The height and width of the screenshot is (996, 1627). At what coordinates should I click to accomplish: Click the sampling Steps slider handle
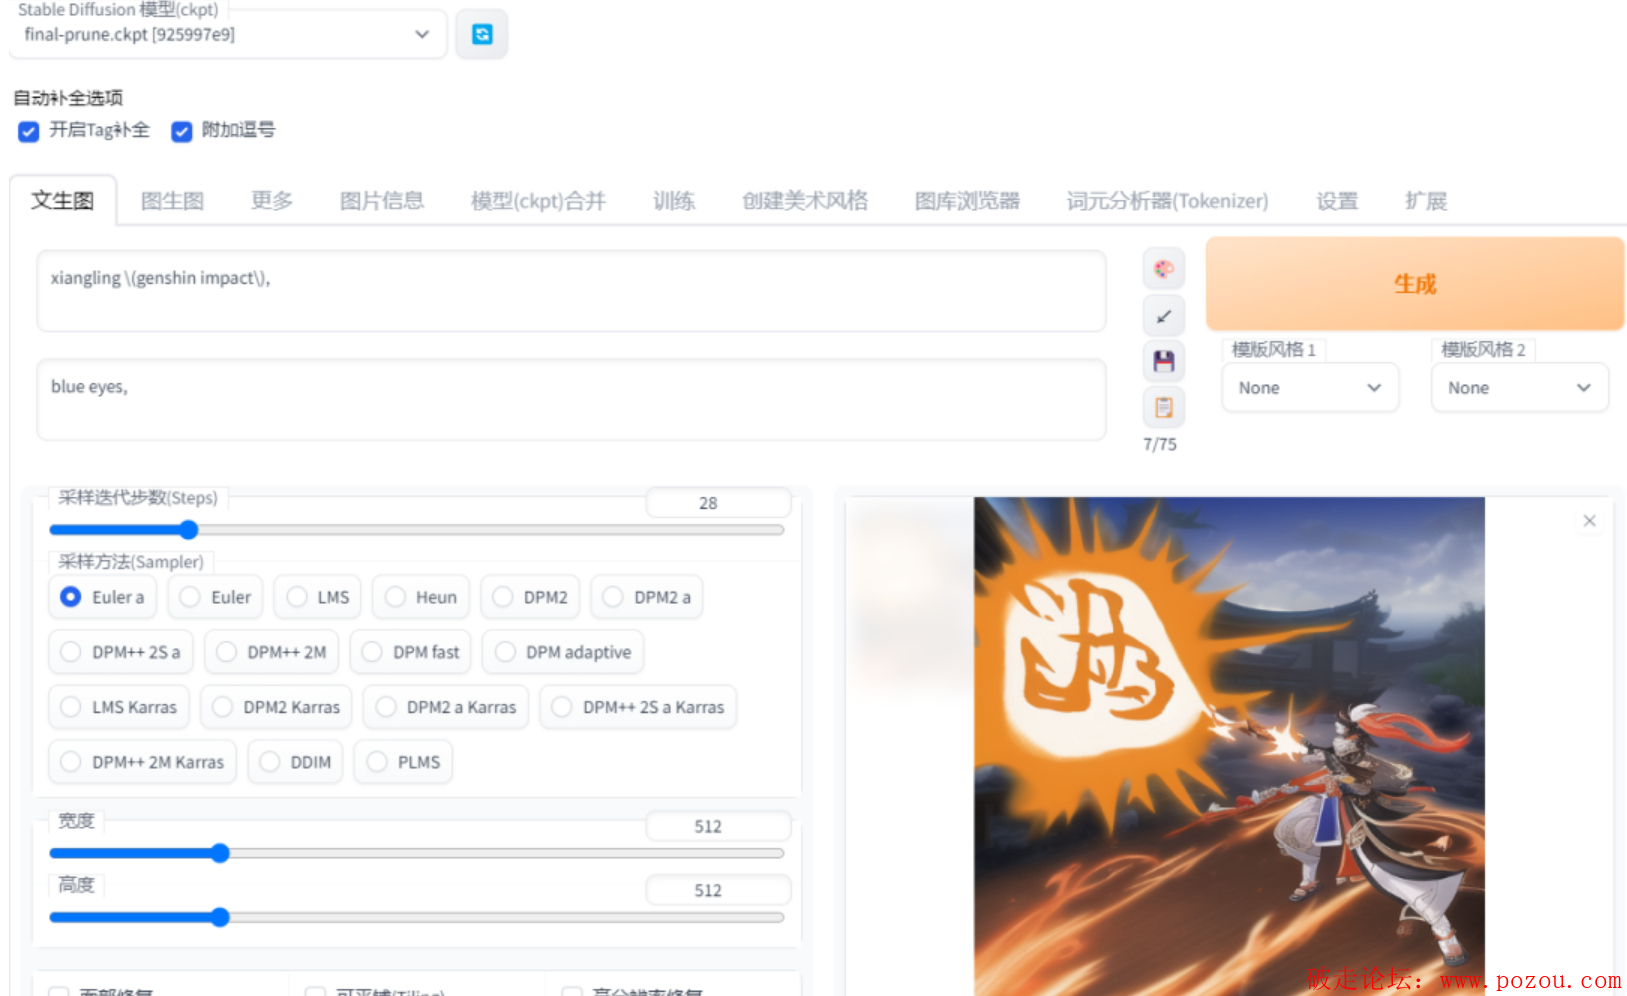click(x=188, y=530)
